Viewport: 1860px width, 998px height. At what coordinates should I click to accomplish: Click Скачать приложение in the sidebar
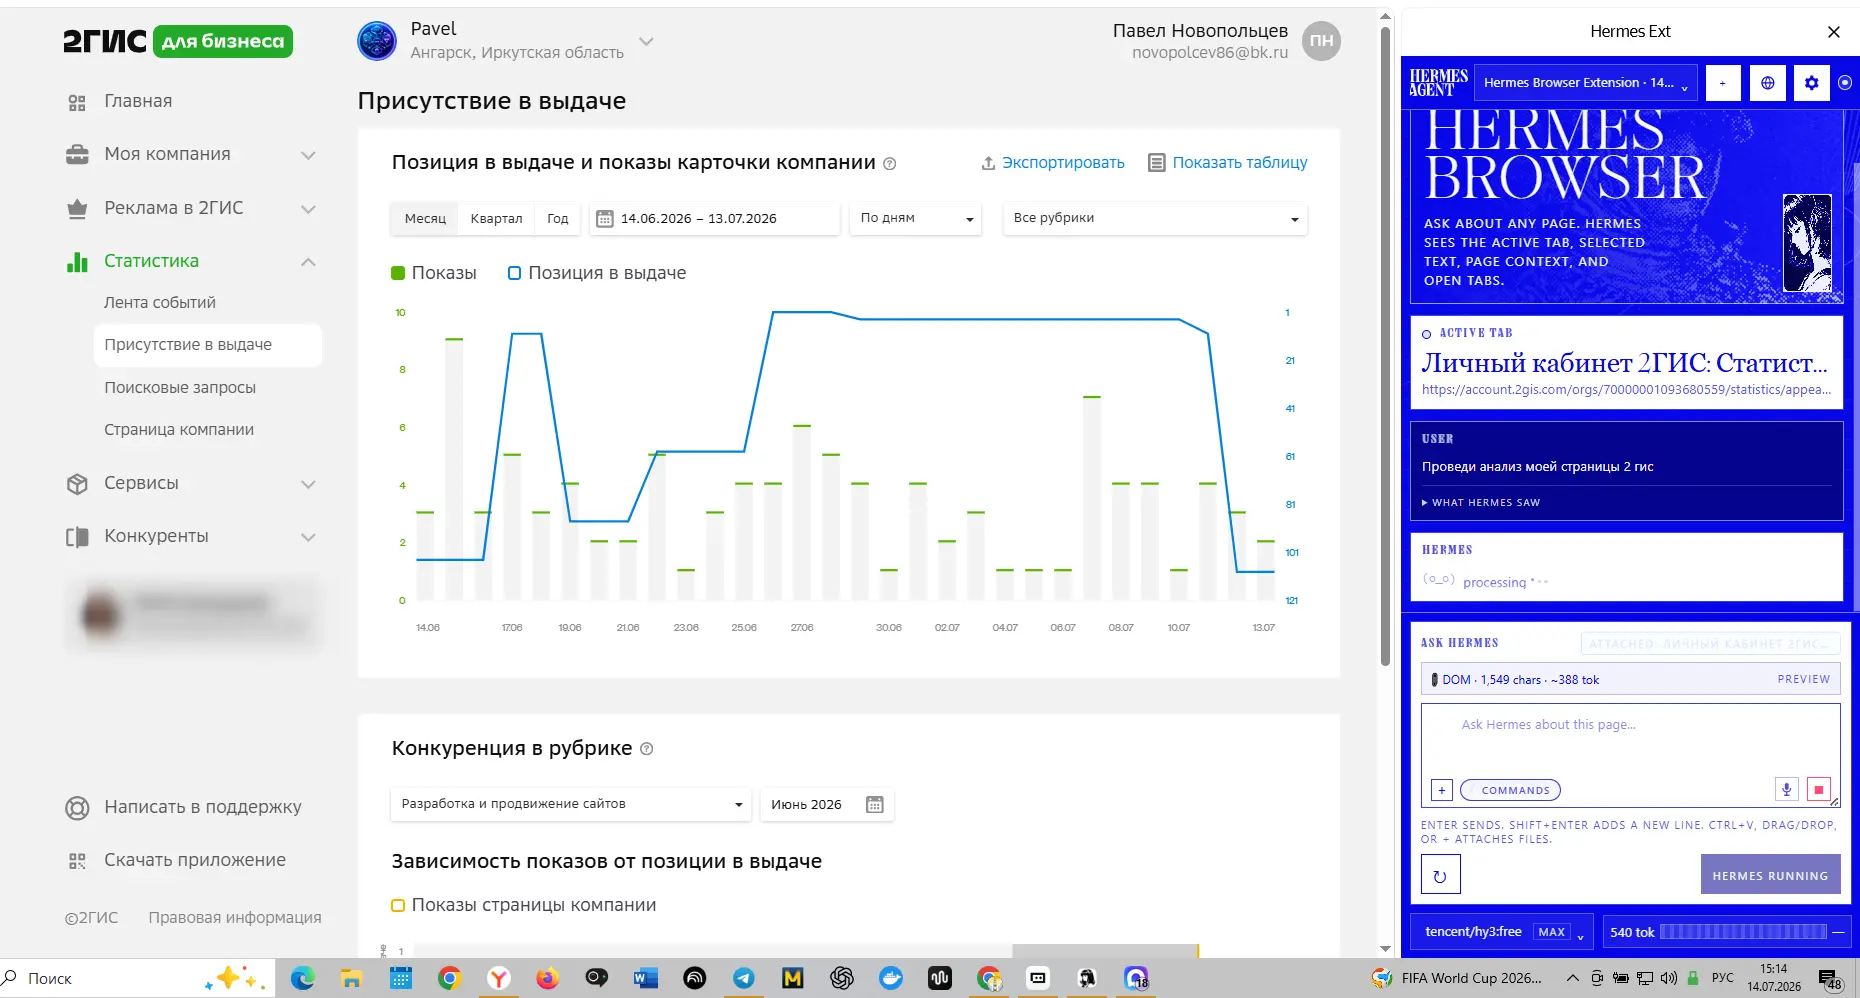click(176, 860)
